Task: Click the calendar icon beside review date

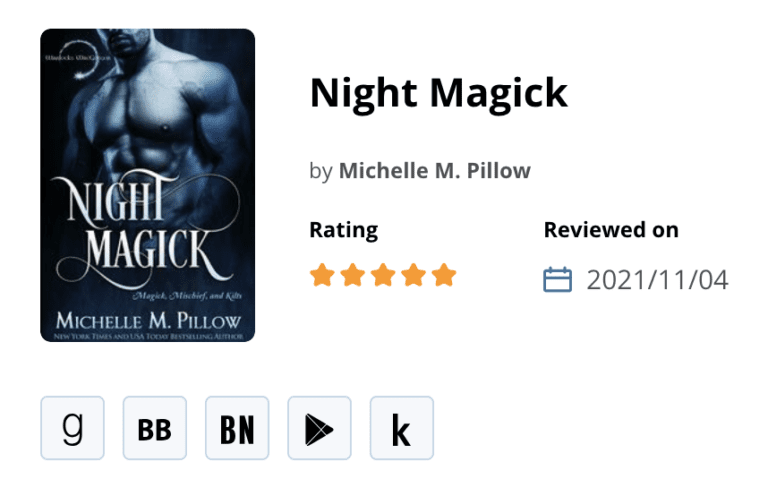Action: [x=557, y=280]
